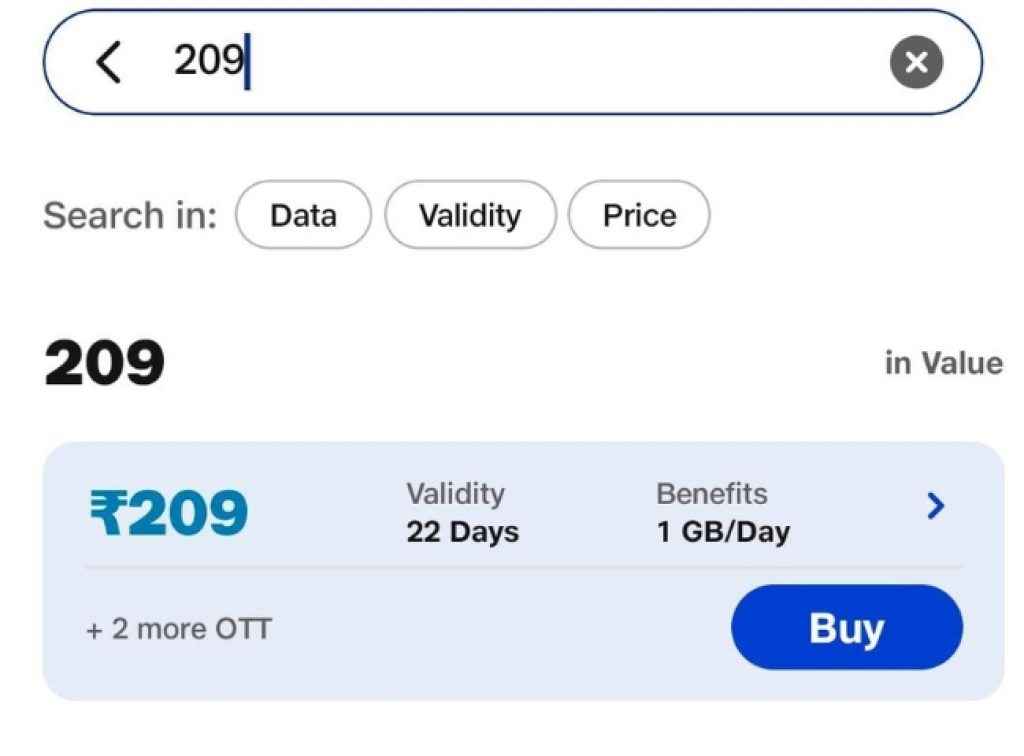Image resolution: width=1024 pixels, height=756 pixels.
Task: Click the "Search in:" label
Action: pyautogui.click(x=130, y=215)
